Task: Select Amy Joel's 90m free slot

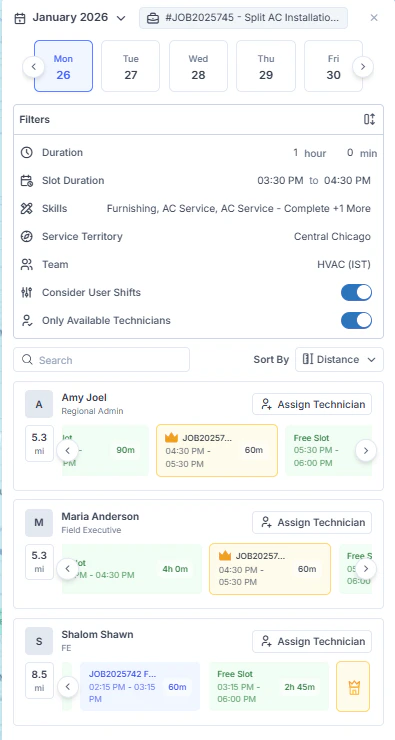Action: (105, 450)
